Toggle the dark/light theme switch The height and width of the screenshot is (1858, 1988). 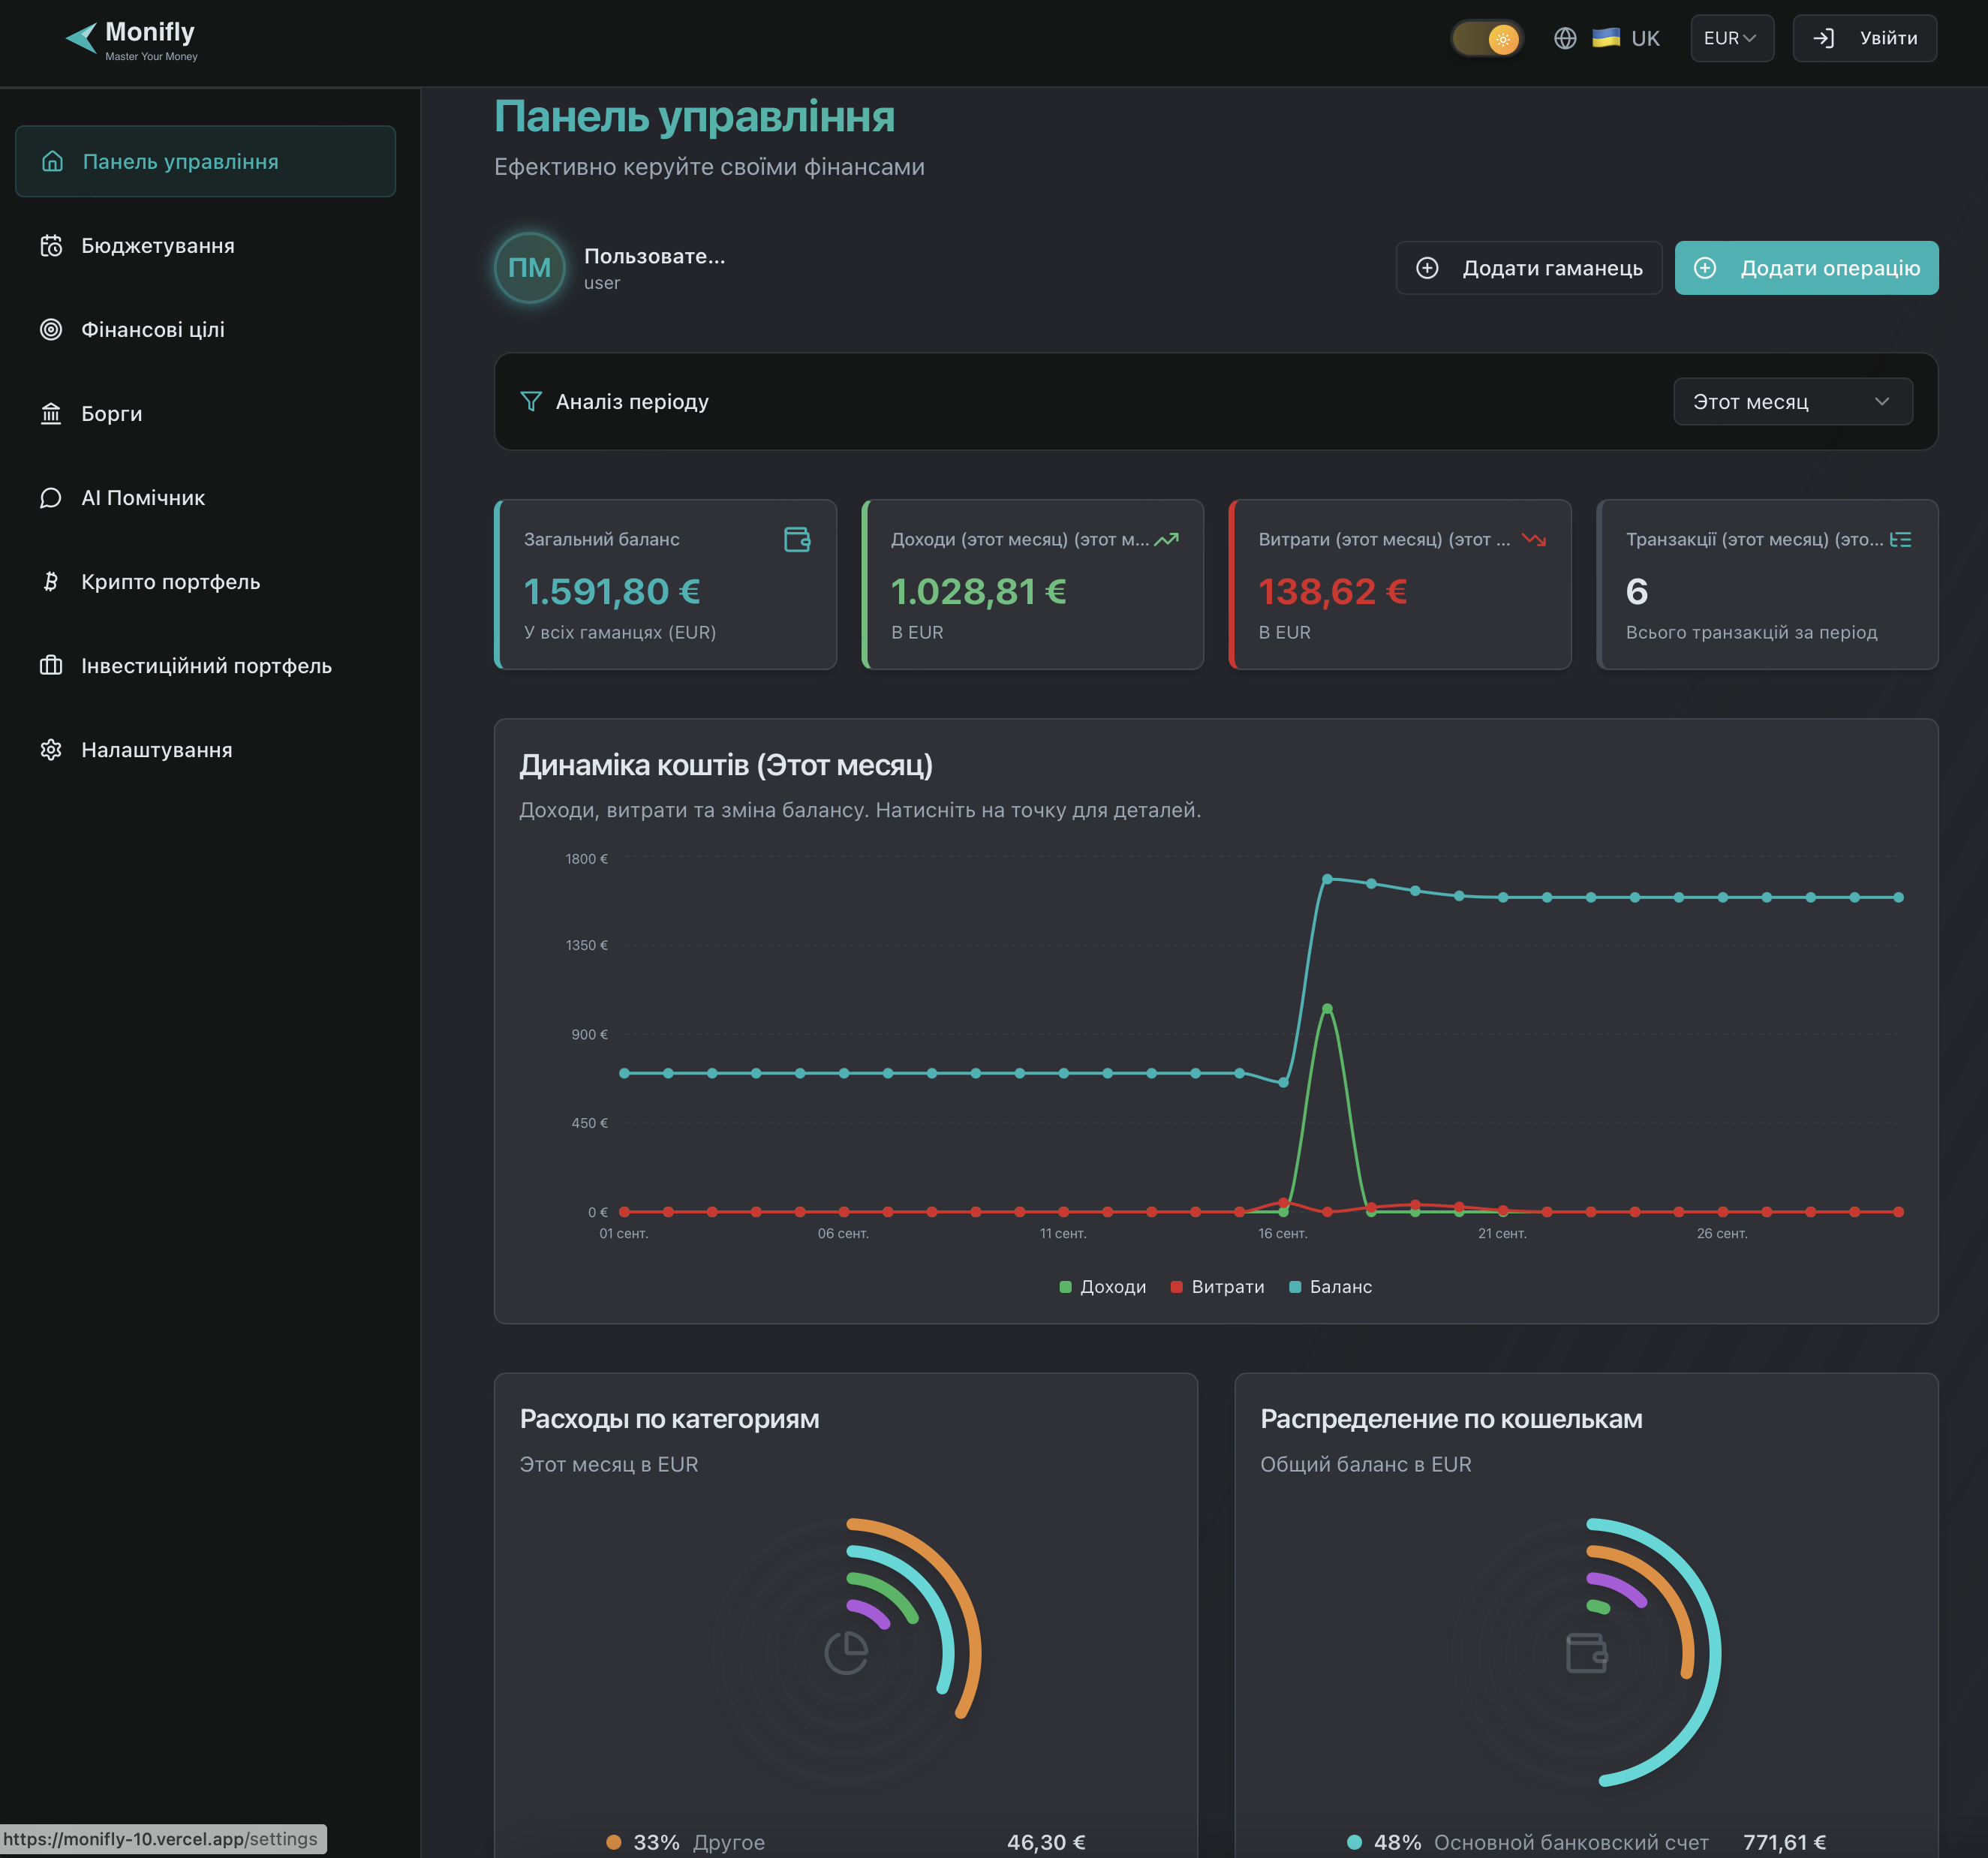[x=1487, y=39]
